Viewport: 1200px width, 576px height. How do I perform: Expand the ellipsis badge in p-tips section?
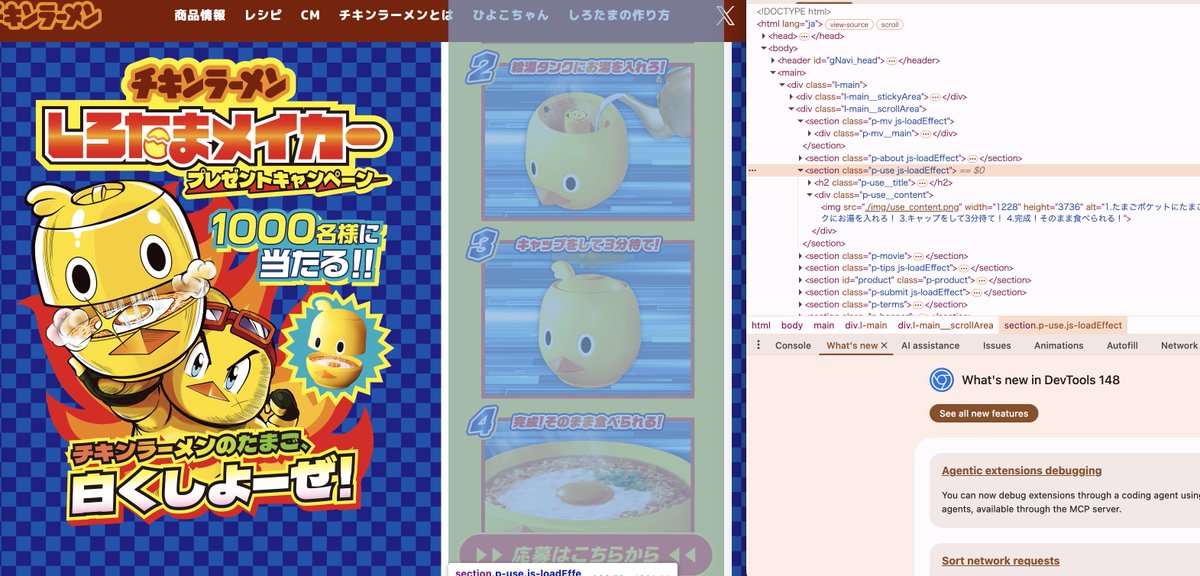click(965, 268)
